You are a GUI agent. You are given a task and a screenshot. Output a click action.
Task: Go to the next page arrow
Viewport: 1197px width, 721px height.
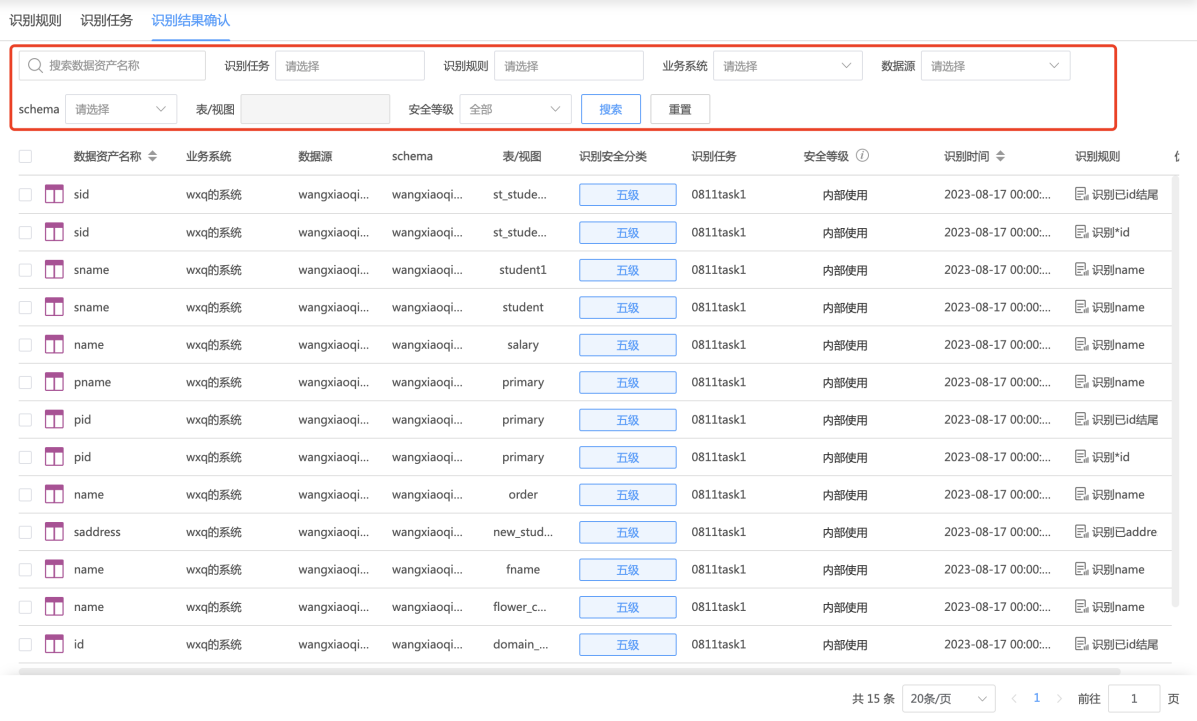click(x=1059, y=698)
